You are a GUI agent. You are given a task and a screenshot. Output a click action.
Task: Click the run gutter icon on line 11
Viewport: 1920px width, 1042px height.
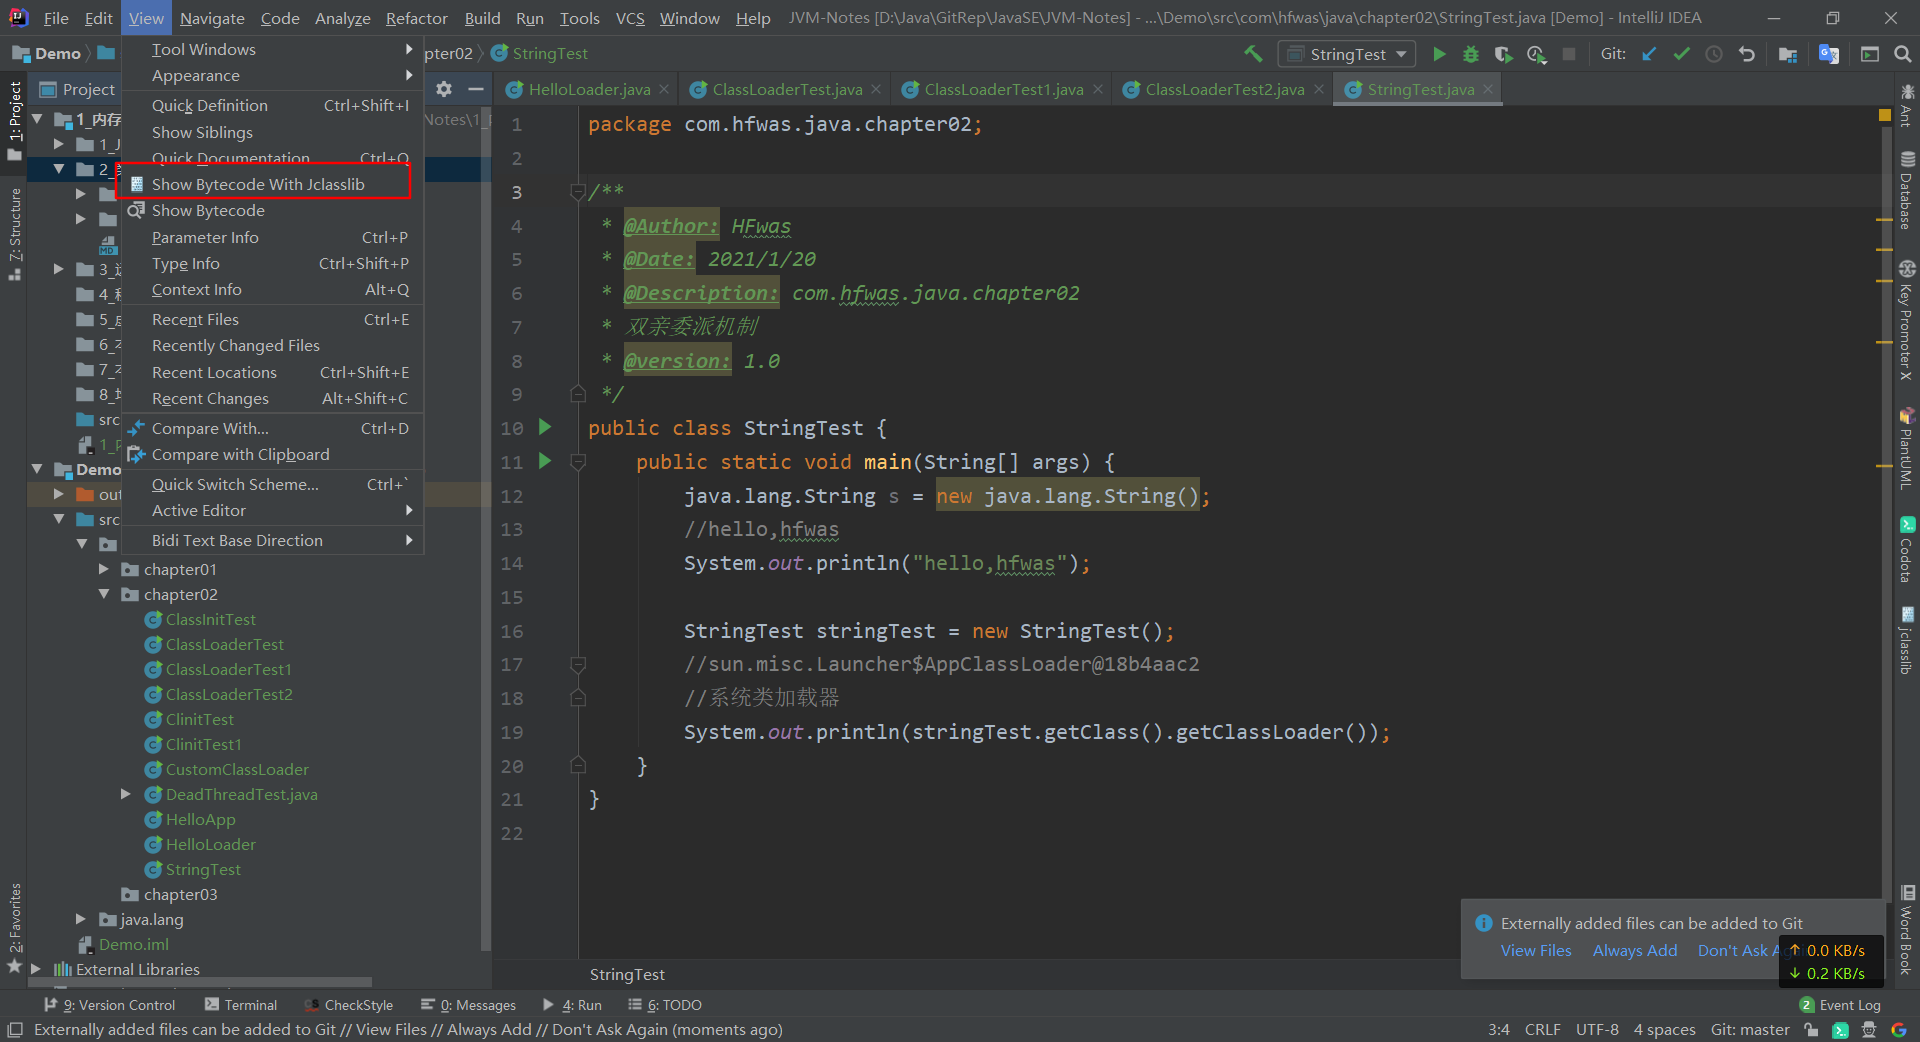545,461
